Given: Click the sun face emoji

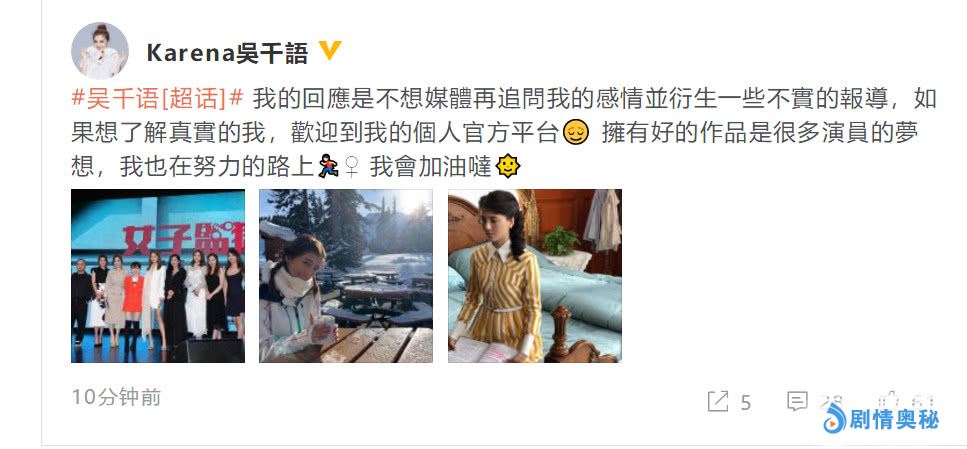Looking at the screenshot, I should [508, 167].
